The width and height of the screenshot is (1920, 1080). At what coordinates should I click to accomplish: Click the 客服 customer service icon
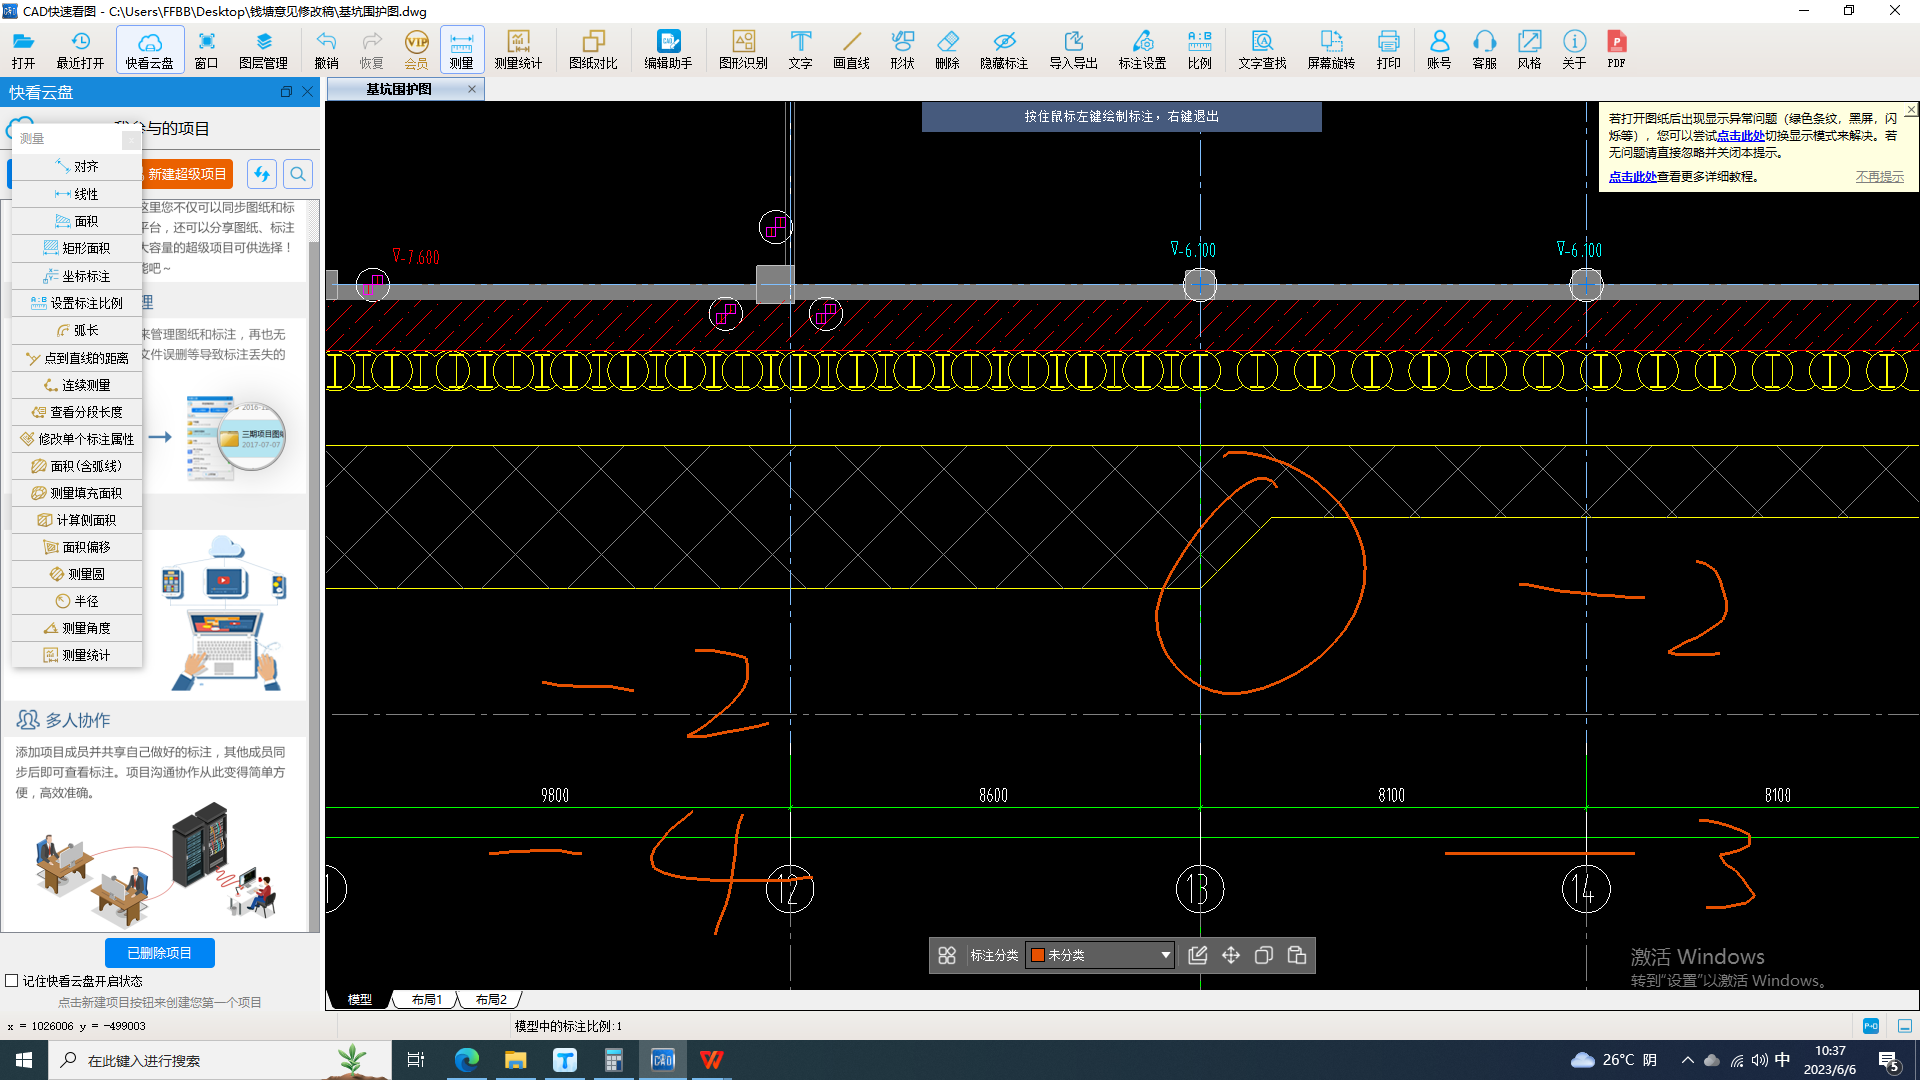(x=1484, y=49)
